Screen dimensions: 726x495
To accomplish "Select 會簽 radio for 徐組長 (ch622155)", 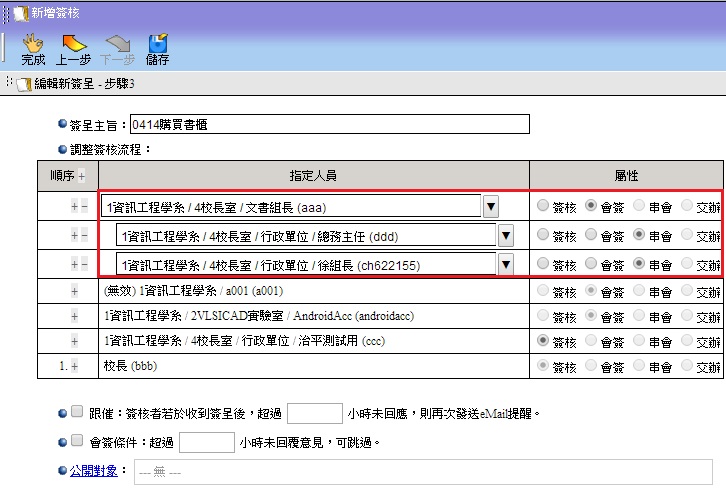I will point(591,263).
